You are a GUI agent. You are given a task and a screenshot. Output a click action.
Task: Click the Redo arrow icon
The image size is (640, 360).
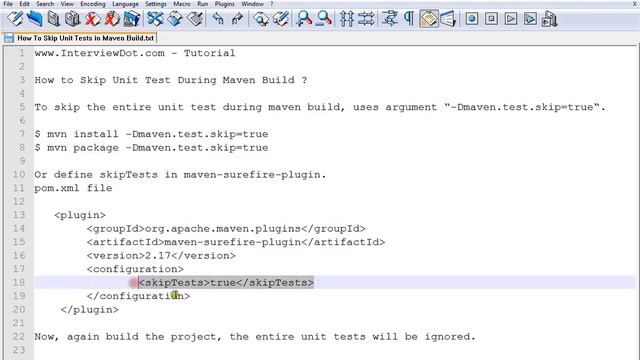pyautogui.click(x=237, y=19)
